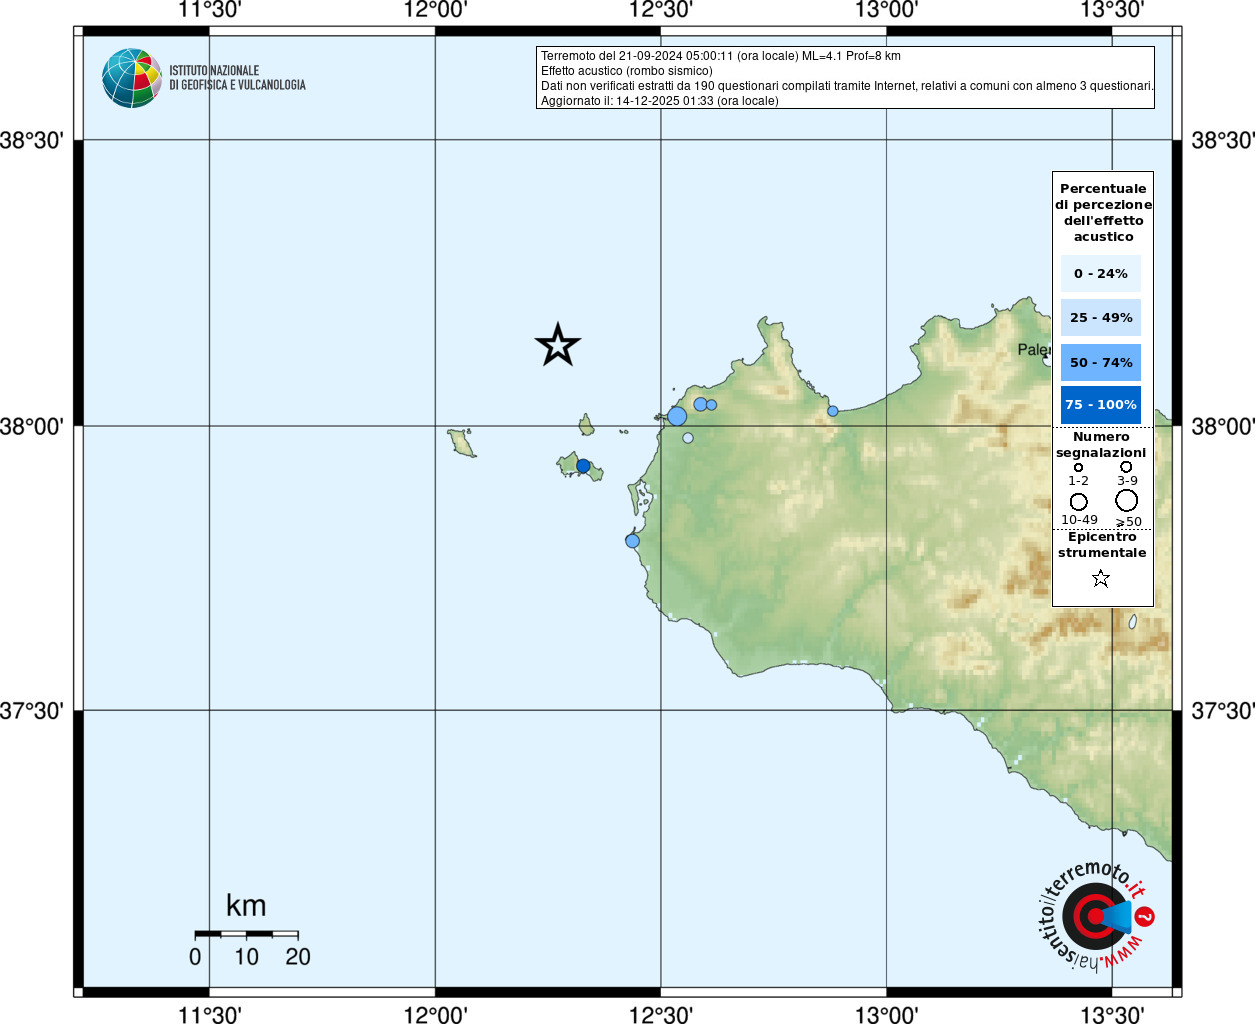Screen dimensions: 1255x1024
Task: Click Marettimo island west of Favignana
Action: pyautogui.click(x=462, y=443)
